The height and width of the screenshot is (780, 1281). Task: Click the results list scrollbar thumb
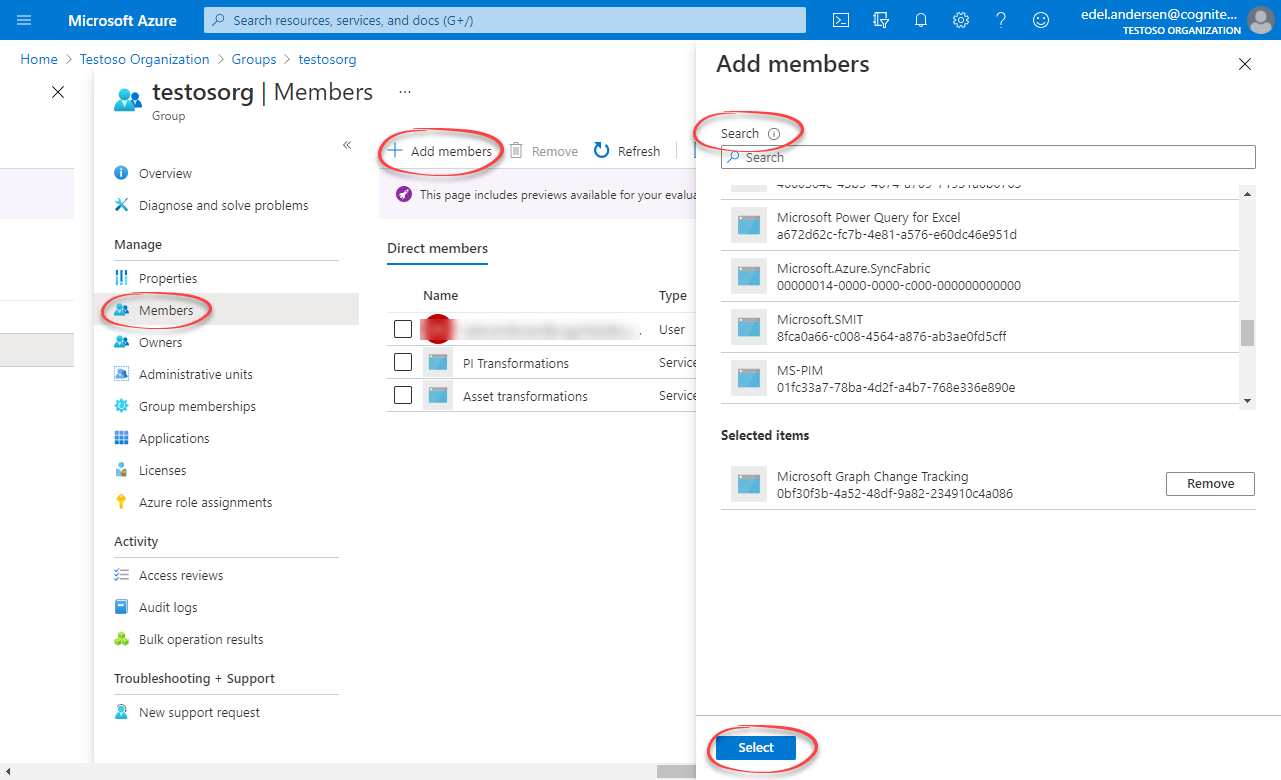pos(1247,333)
